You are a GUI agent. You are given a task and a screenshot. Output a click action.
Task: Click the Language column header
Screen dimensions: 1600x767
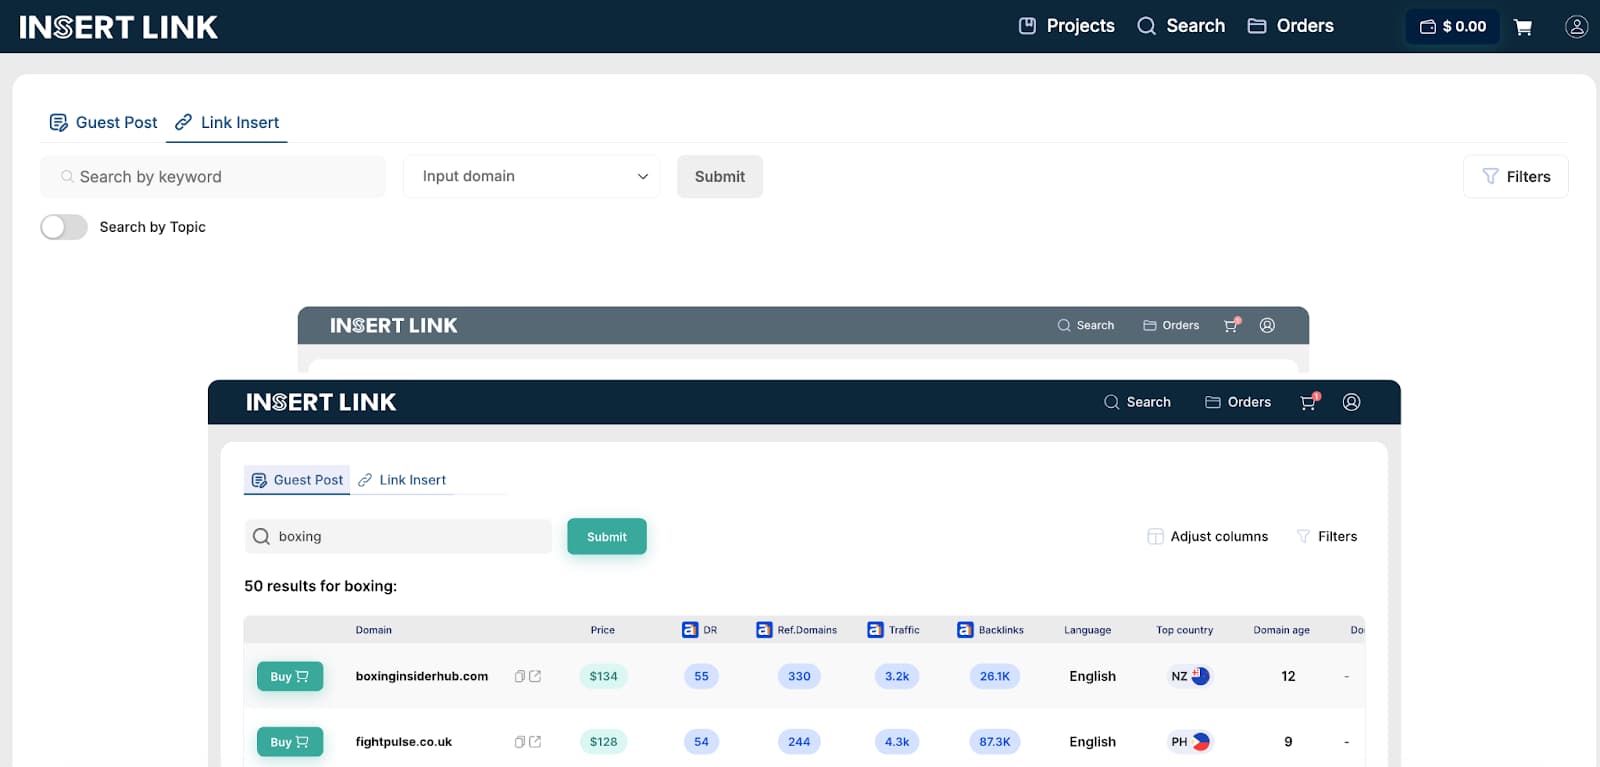[x=1087, y=630]
